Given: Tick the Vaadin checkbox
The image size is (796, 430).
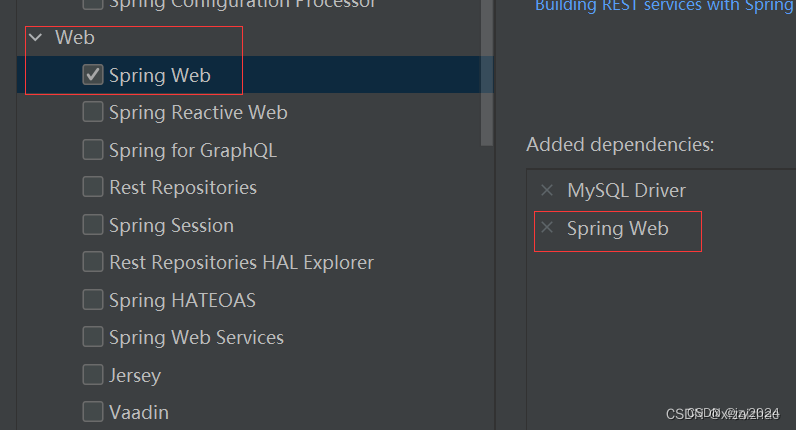Looking at the screenshot, I should pos(93,412).
